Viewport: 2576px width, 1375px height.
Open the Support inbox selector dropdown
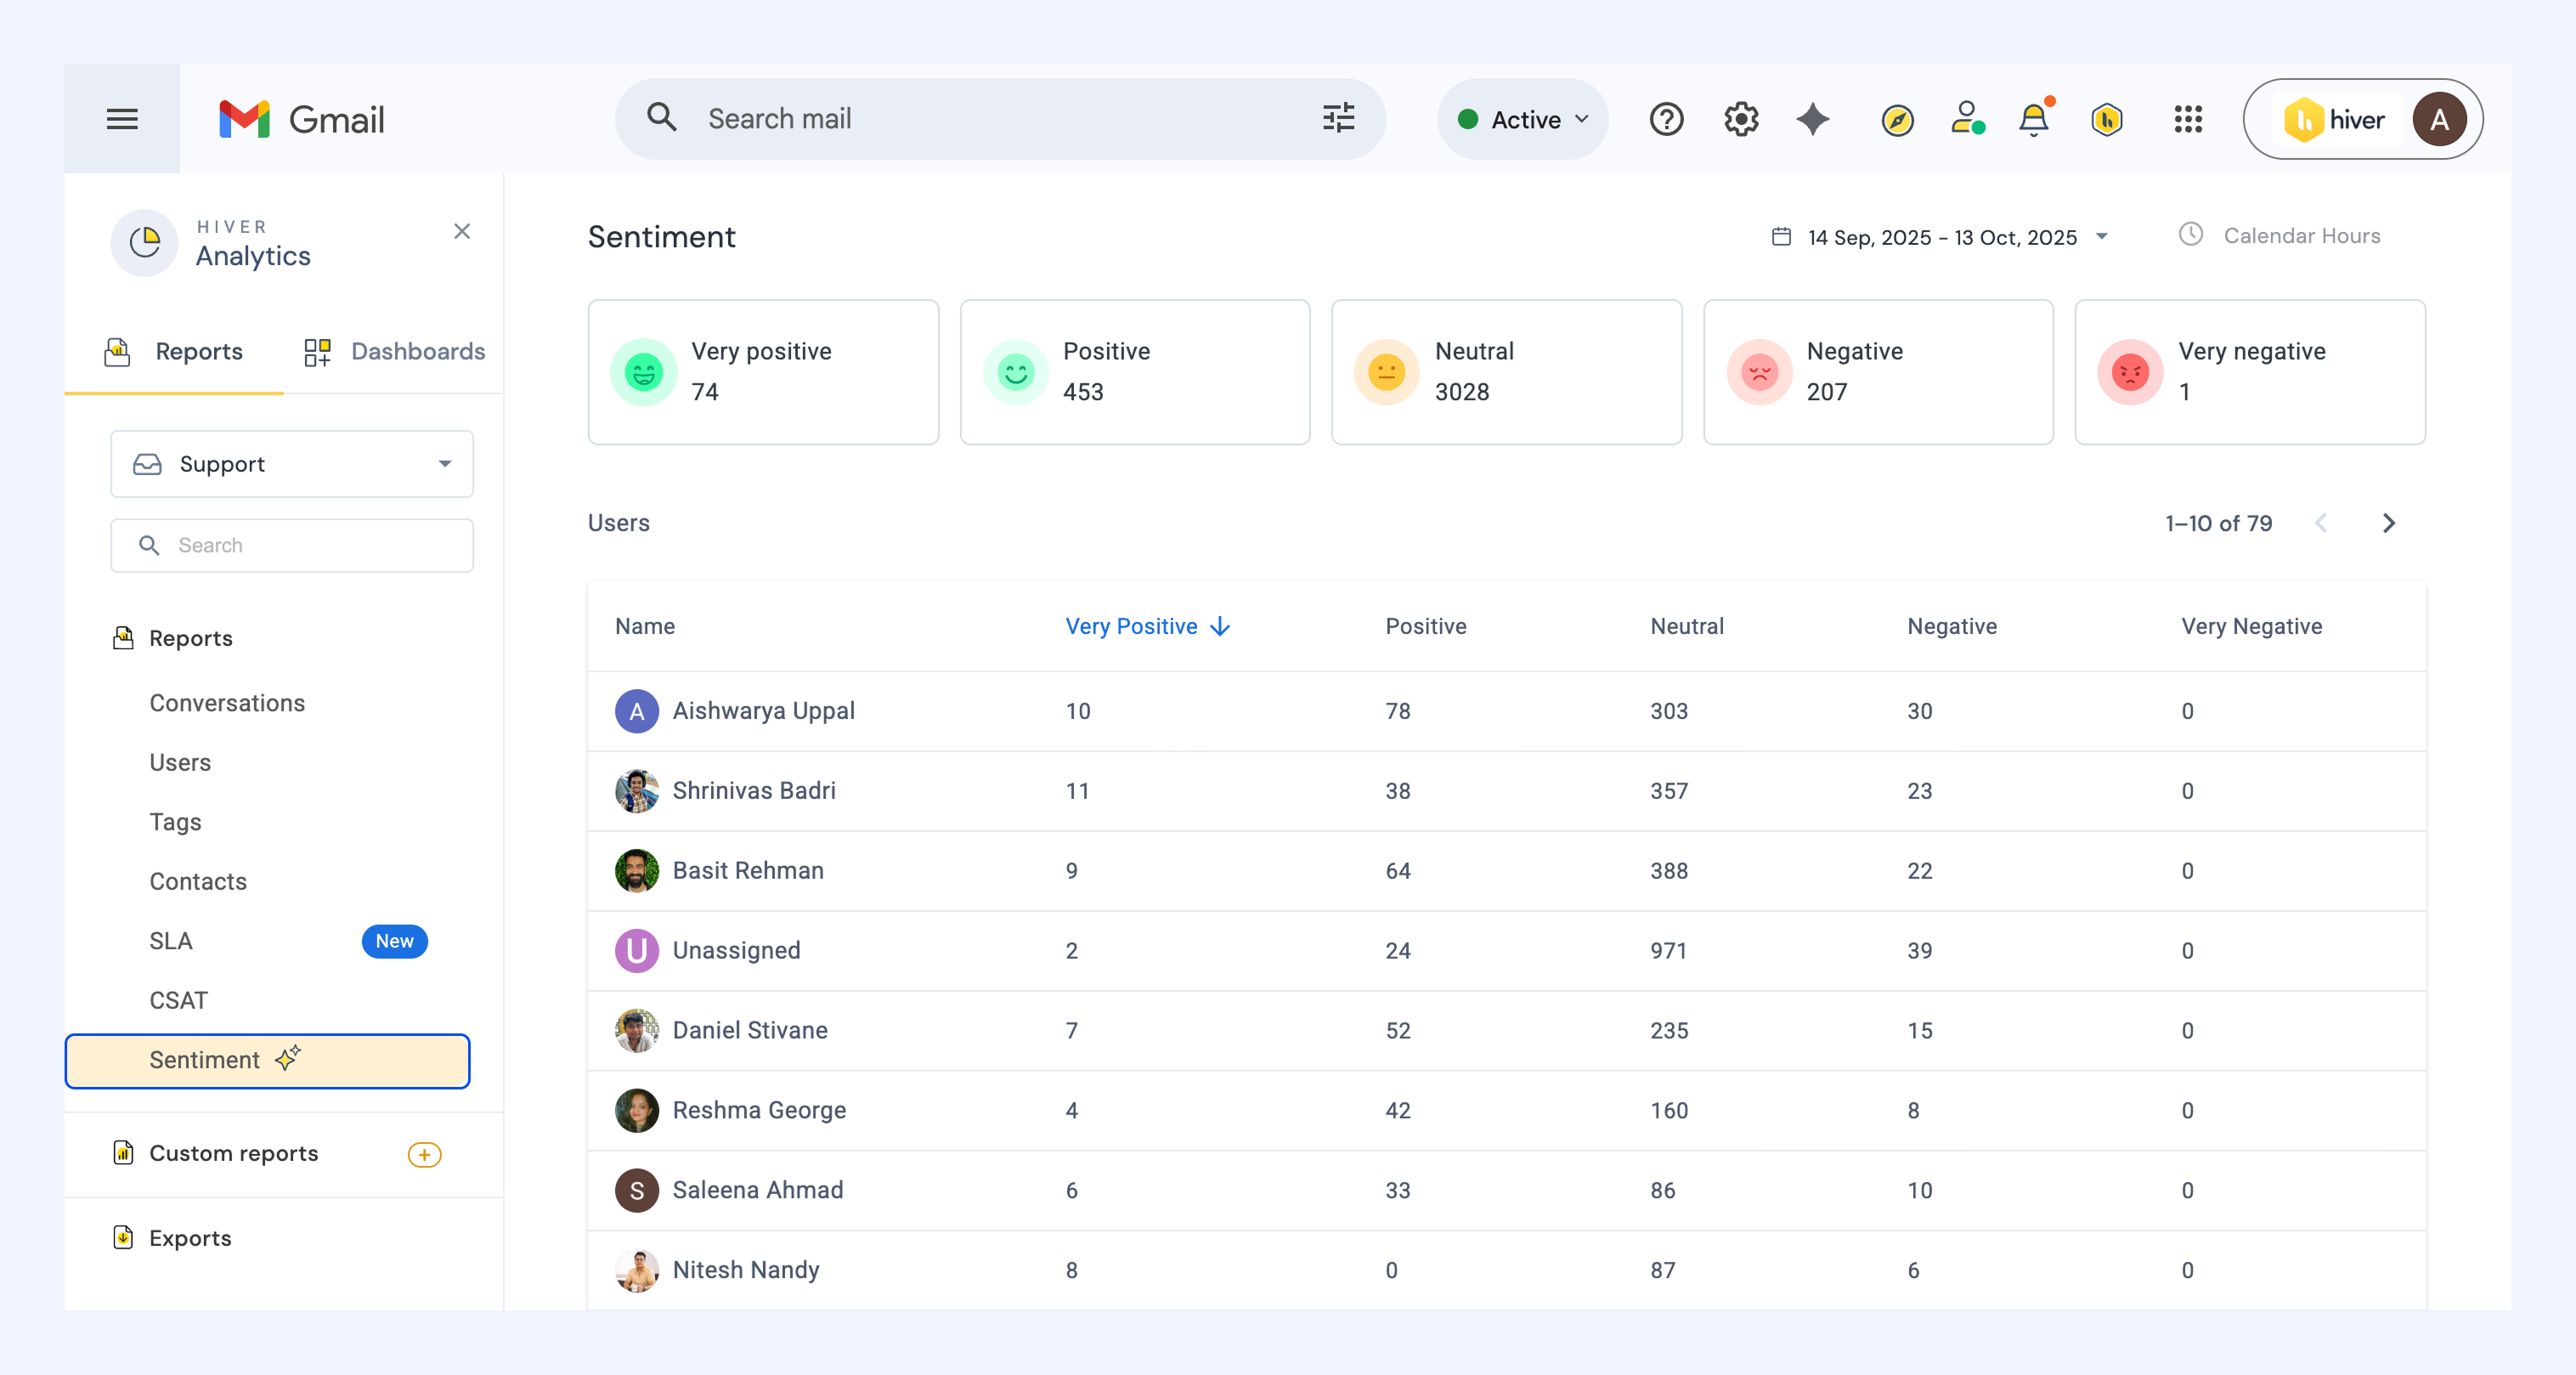coord(292,464)
